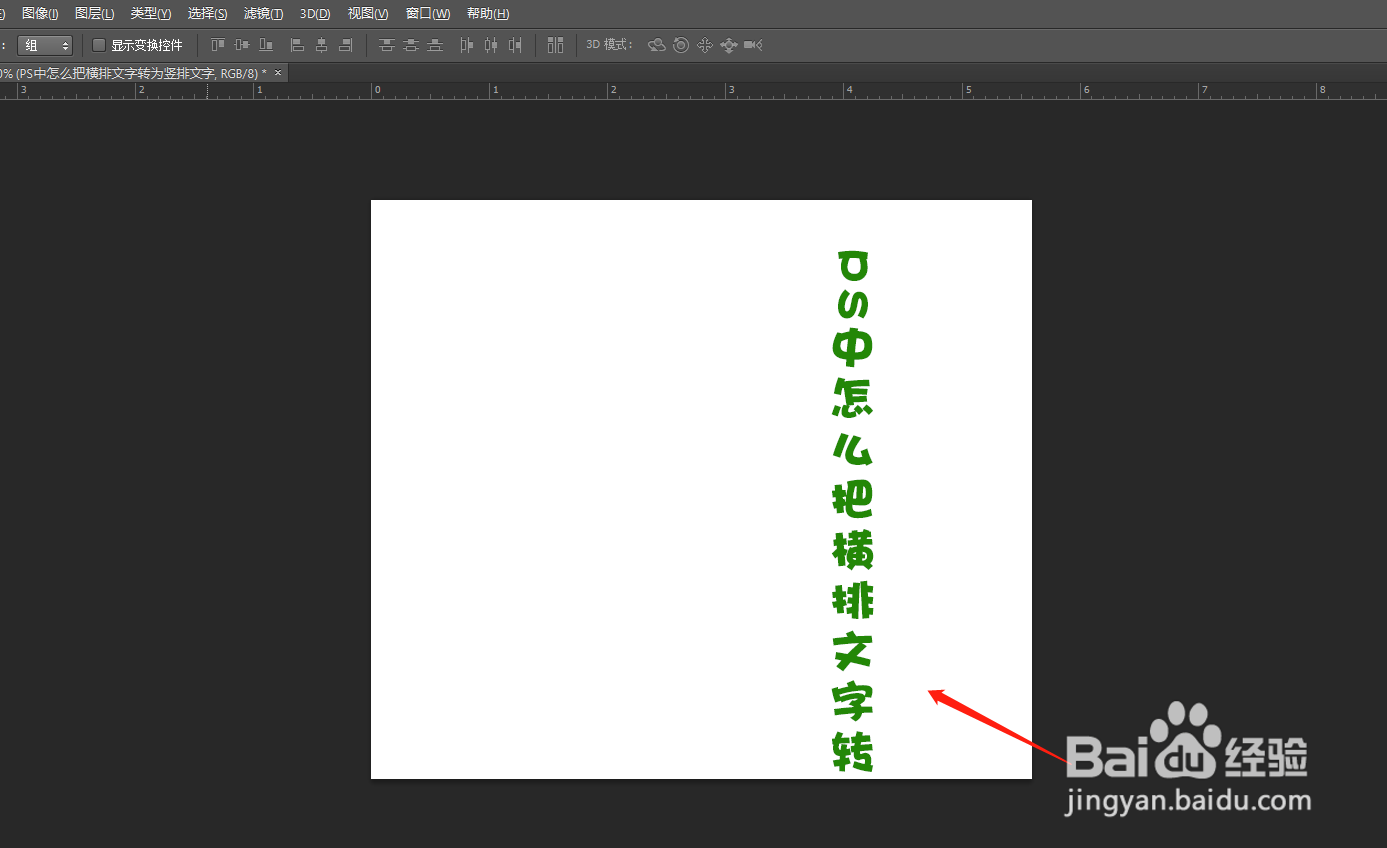Select the align vertical centers icon
The image size is (1387, 848).
point(241,45)
